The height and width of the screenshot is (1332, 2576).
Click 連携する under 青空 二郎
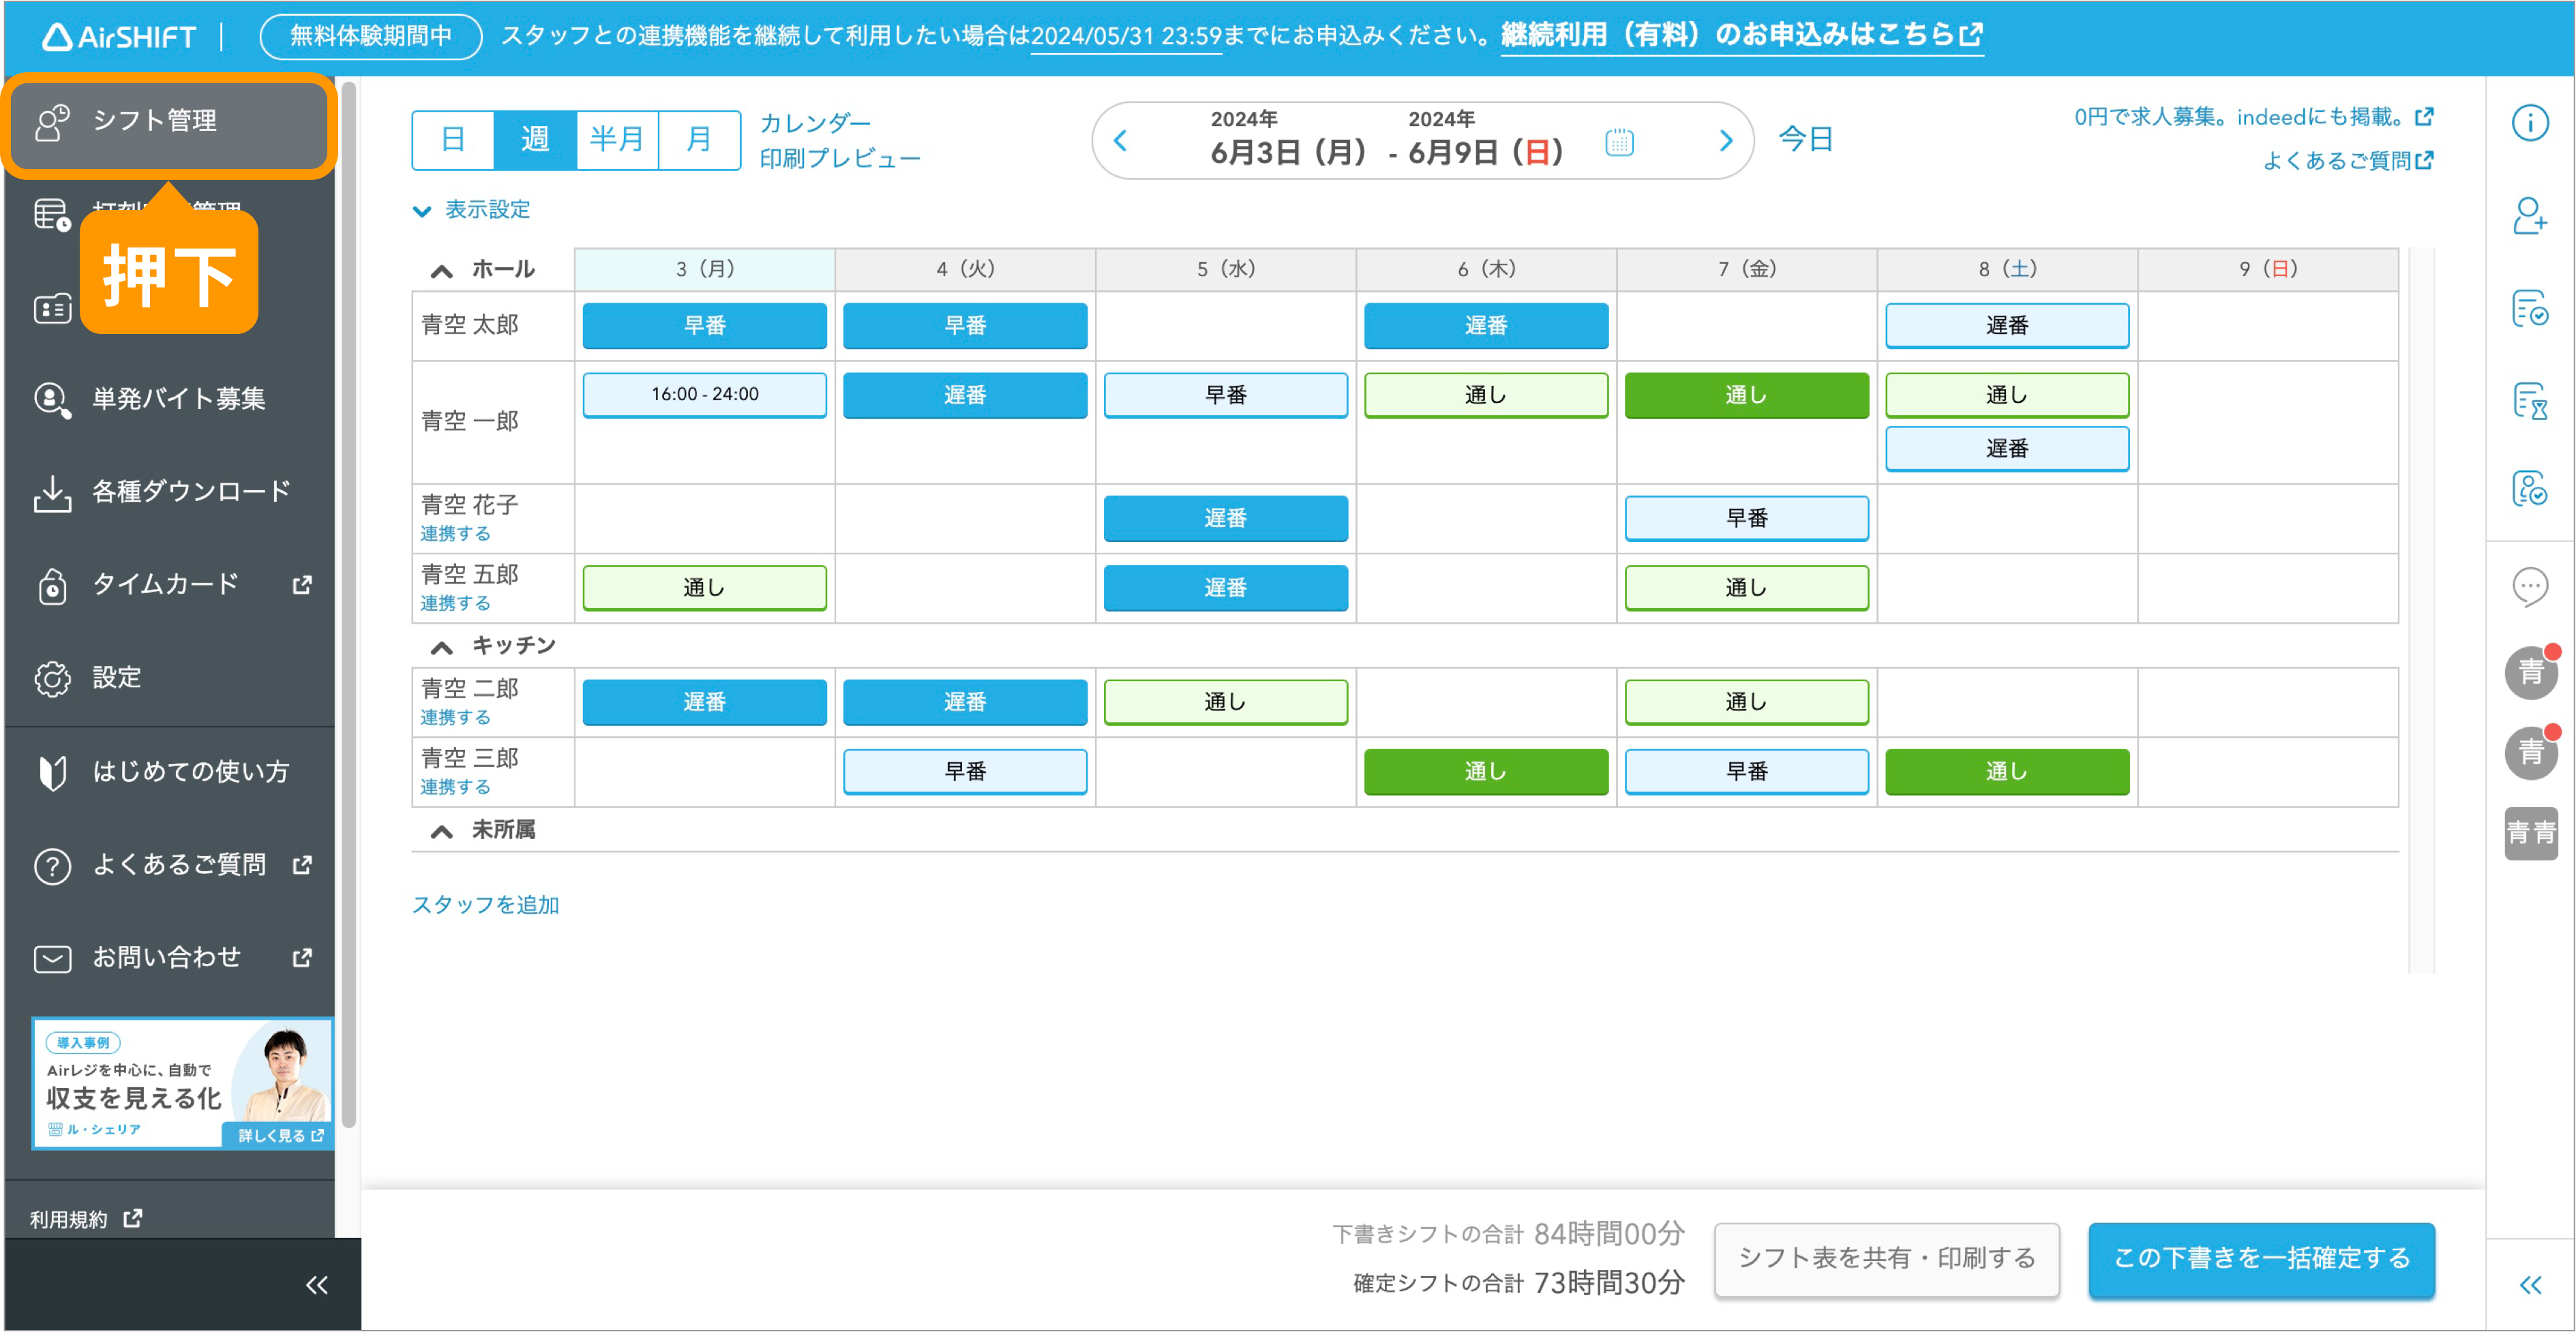coord(455,718)
